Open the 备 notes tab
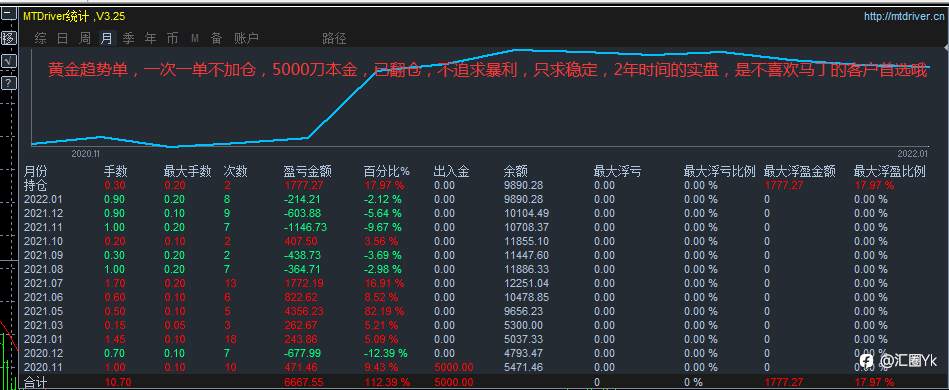The width and height of the screenshot is (949, 390). pos(217,39)
